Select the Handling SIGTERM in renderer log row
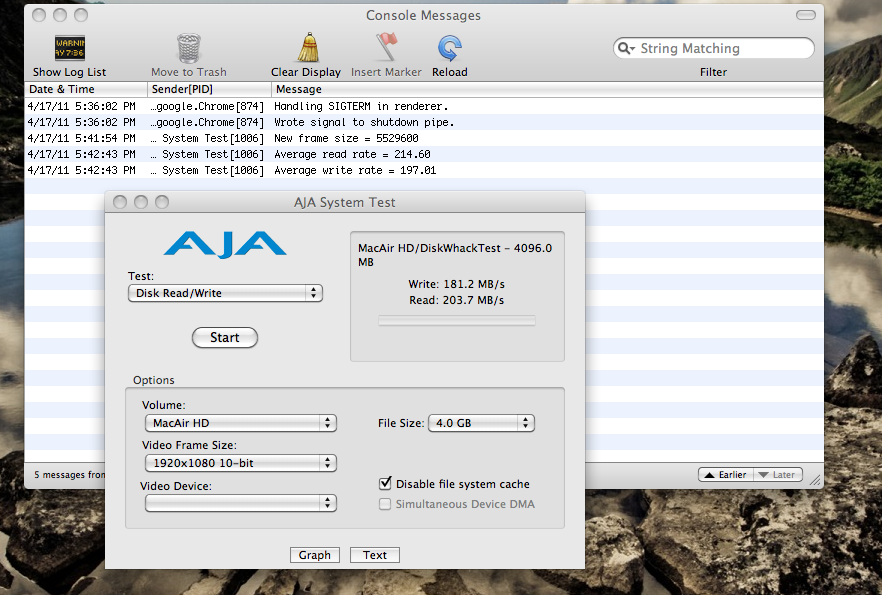This screenshot has height=595, width=882. 424,106
